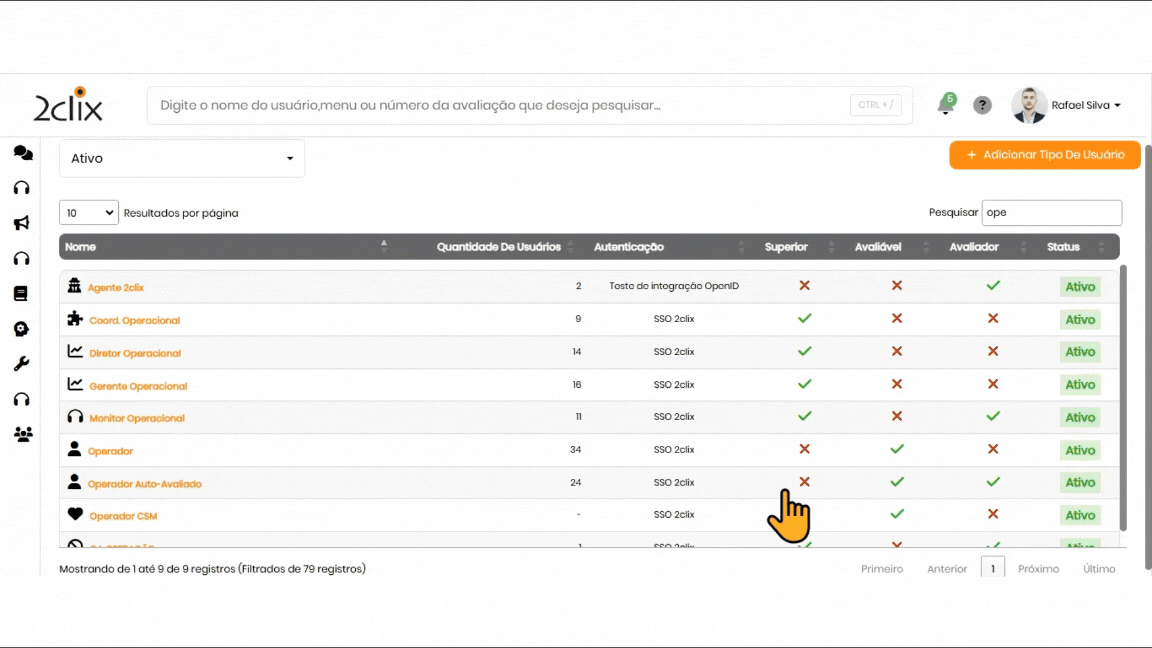This screenshot has width=1152, height=648.
Task: Focus the global search bar
Action: pos(500,105)
